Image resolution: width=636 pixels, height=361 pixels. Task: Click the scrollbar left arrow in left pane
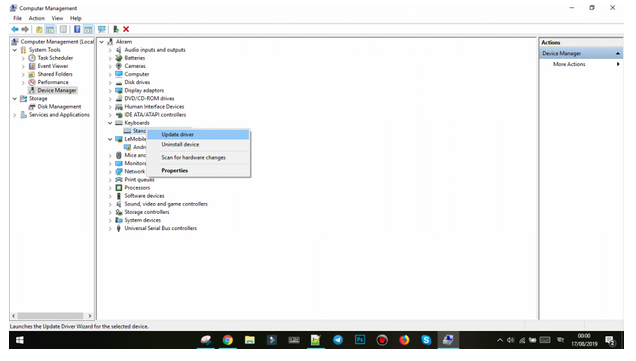click(x=14, y=316)
